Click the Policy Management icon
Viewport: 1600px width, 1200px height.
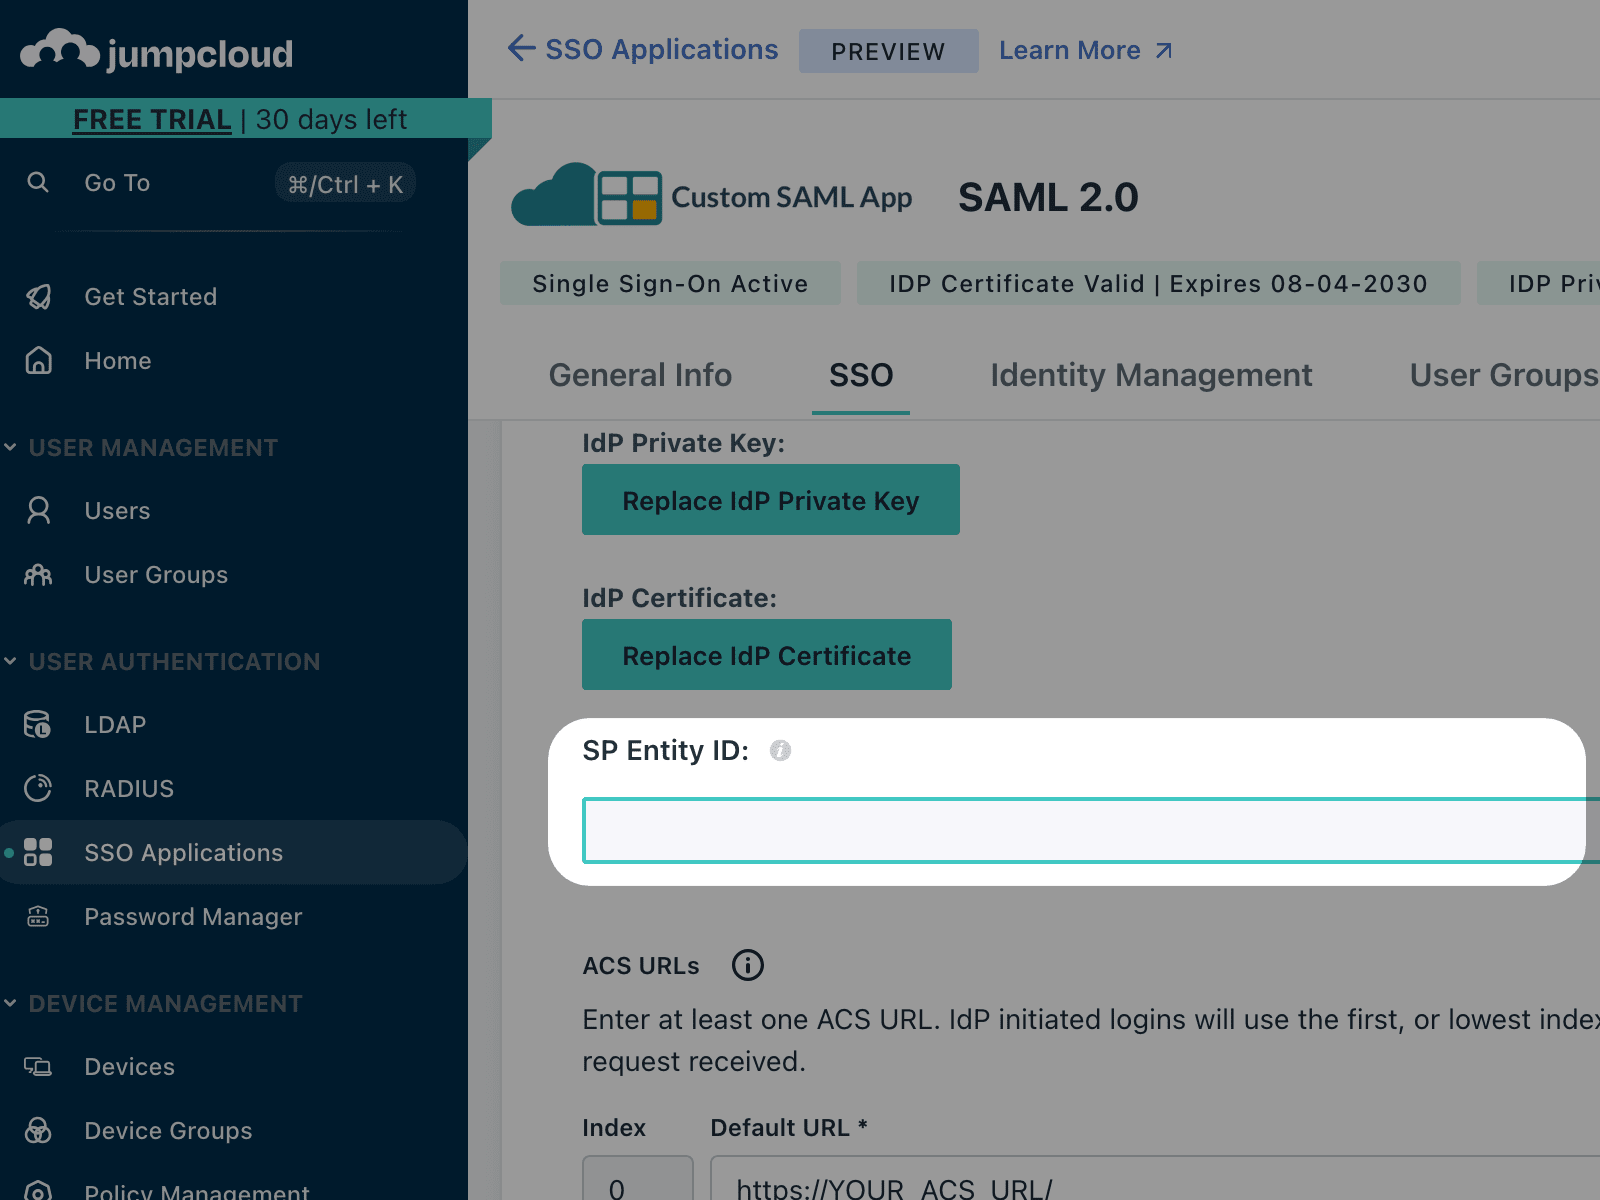38,1191
